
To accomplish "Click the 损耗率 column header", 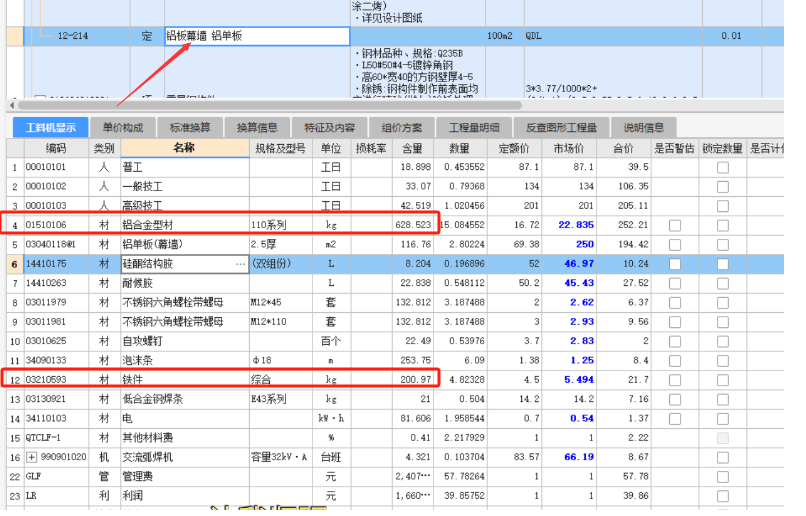I will coord(371,148).
